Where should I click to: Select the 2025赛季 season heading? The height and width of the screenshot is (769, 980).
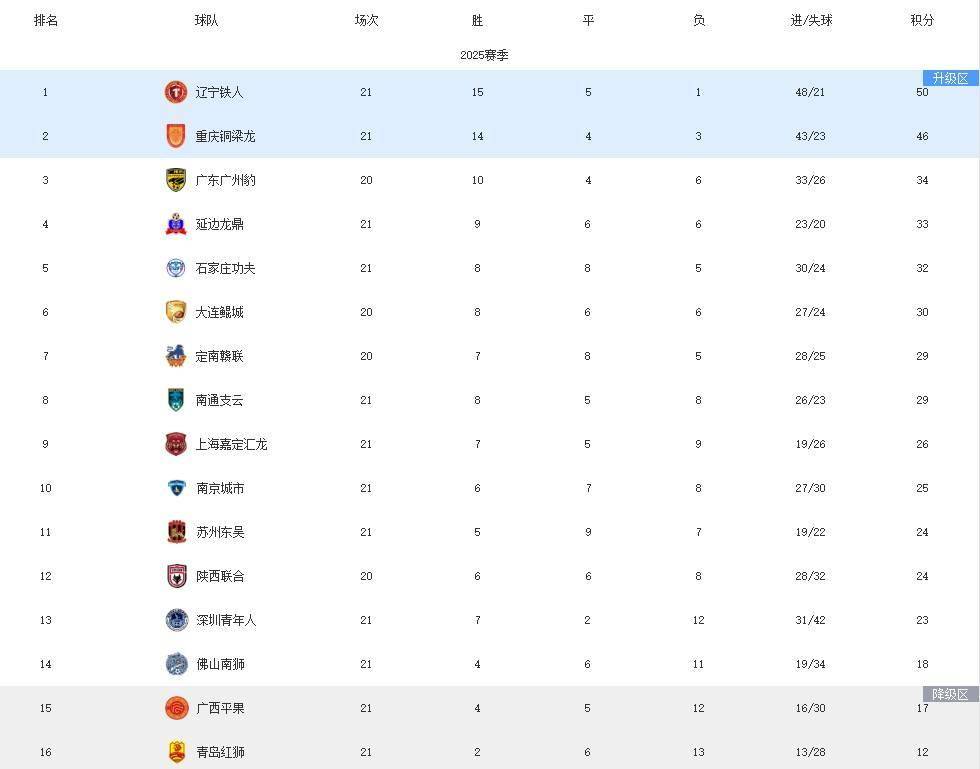[484, 55]
